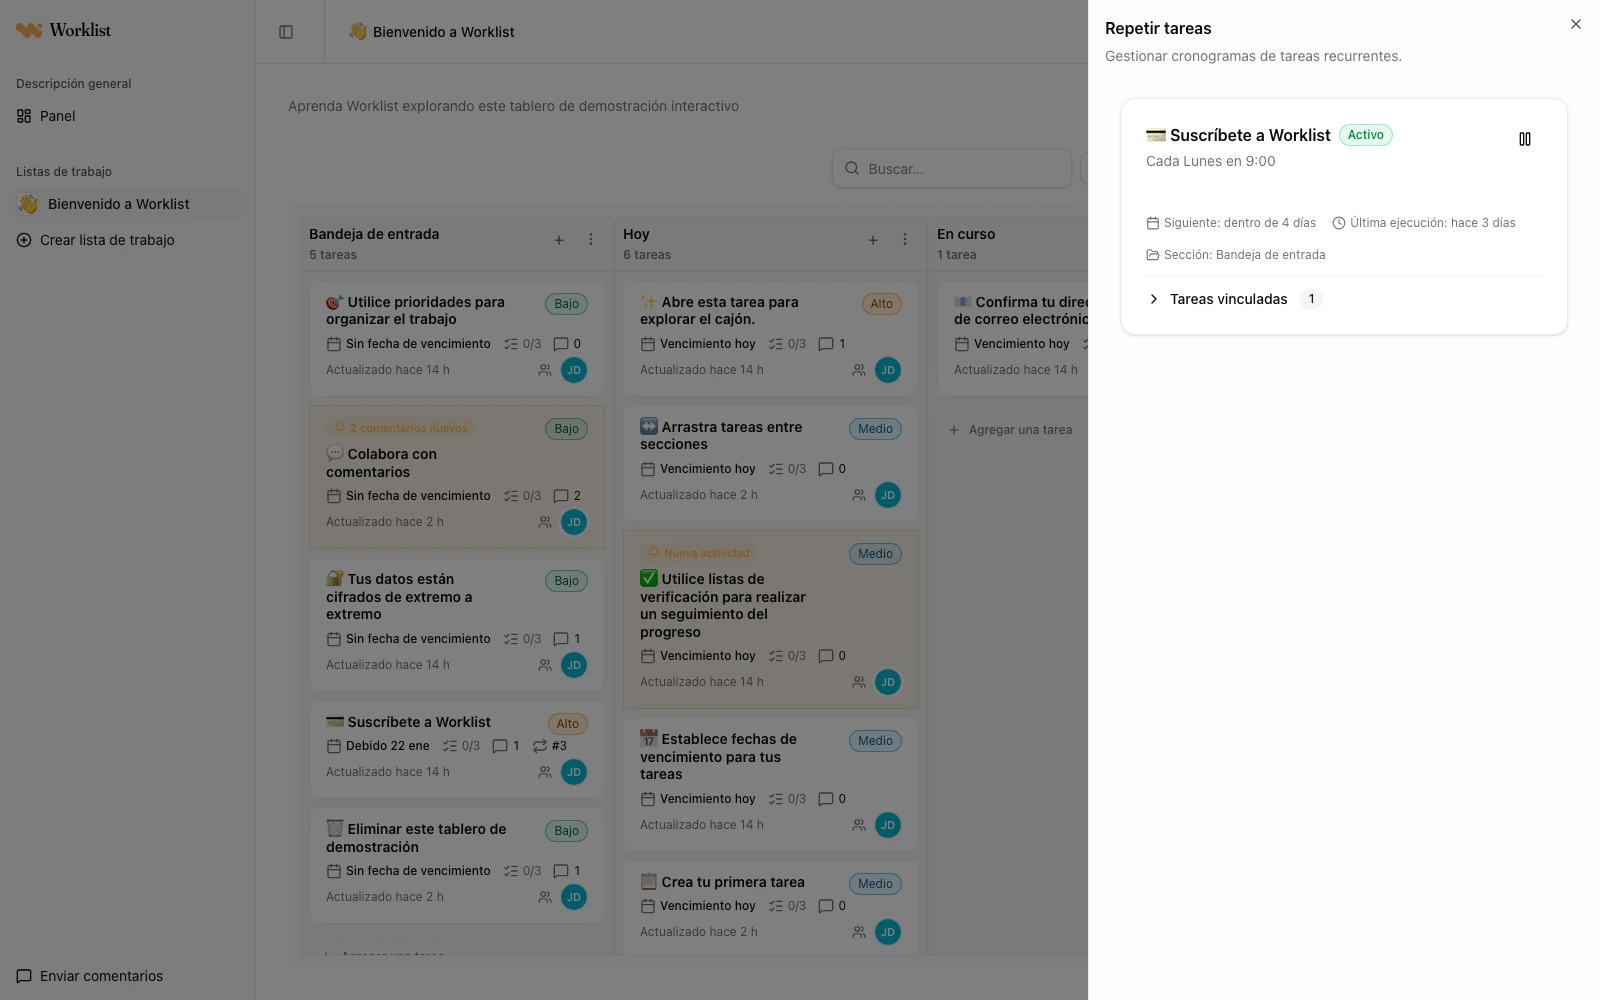Open Bandeja de entrada column options menu
This screenshot has height=1000, width=1600.
coord(591,240)
